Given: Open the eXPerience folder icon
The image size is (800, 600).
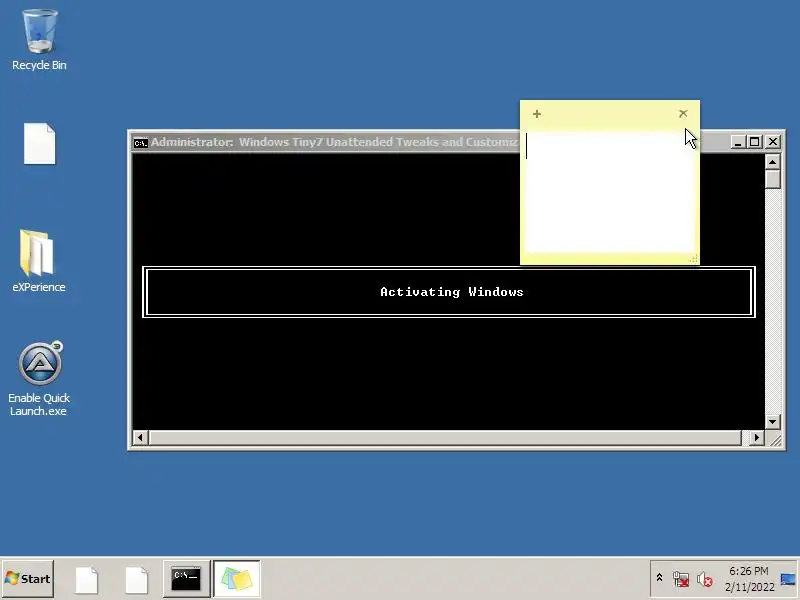Looking at the screenshot, I should [x=39, y=261].
